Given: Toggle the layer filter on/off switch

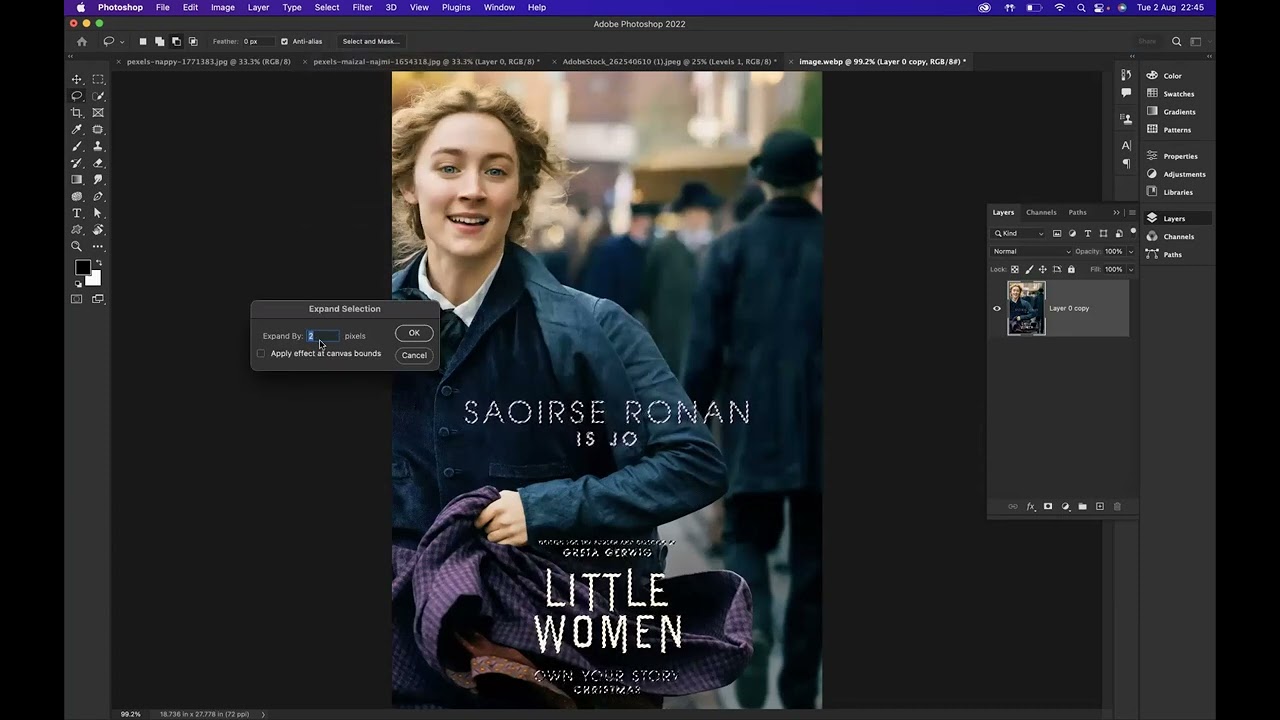Looking at the screenshot, I should 1133,232.
